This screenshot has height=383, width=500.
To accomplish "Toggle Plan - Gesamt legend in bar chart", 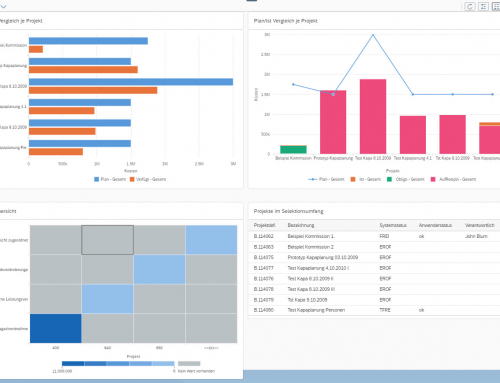I will coord(110,179).
